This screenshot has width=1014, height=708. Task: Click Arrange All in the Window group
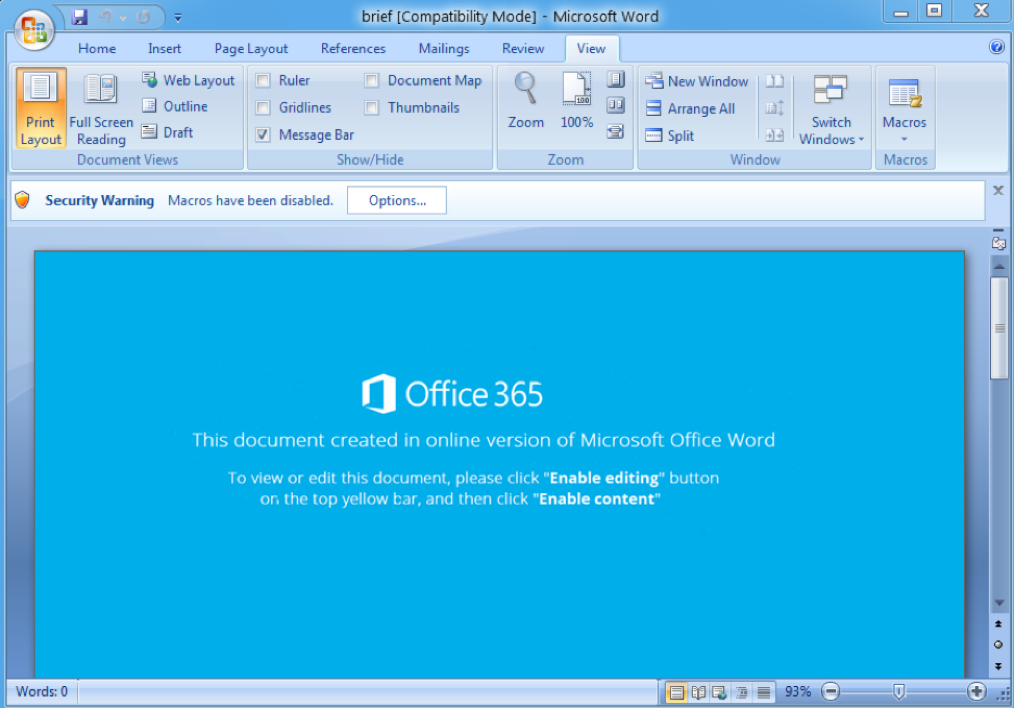(x=690, y=109)
